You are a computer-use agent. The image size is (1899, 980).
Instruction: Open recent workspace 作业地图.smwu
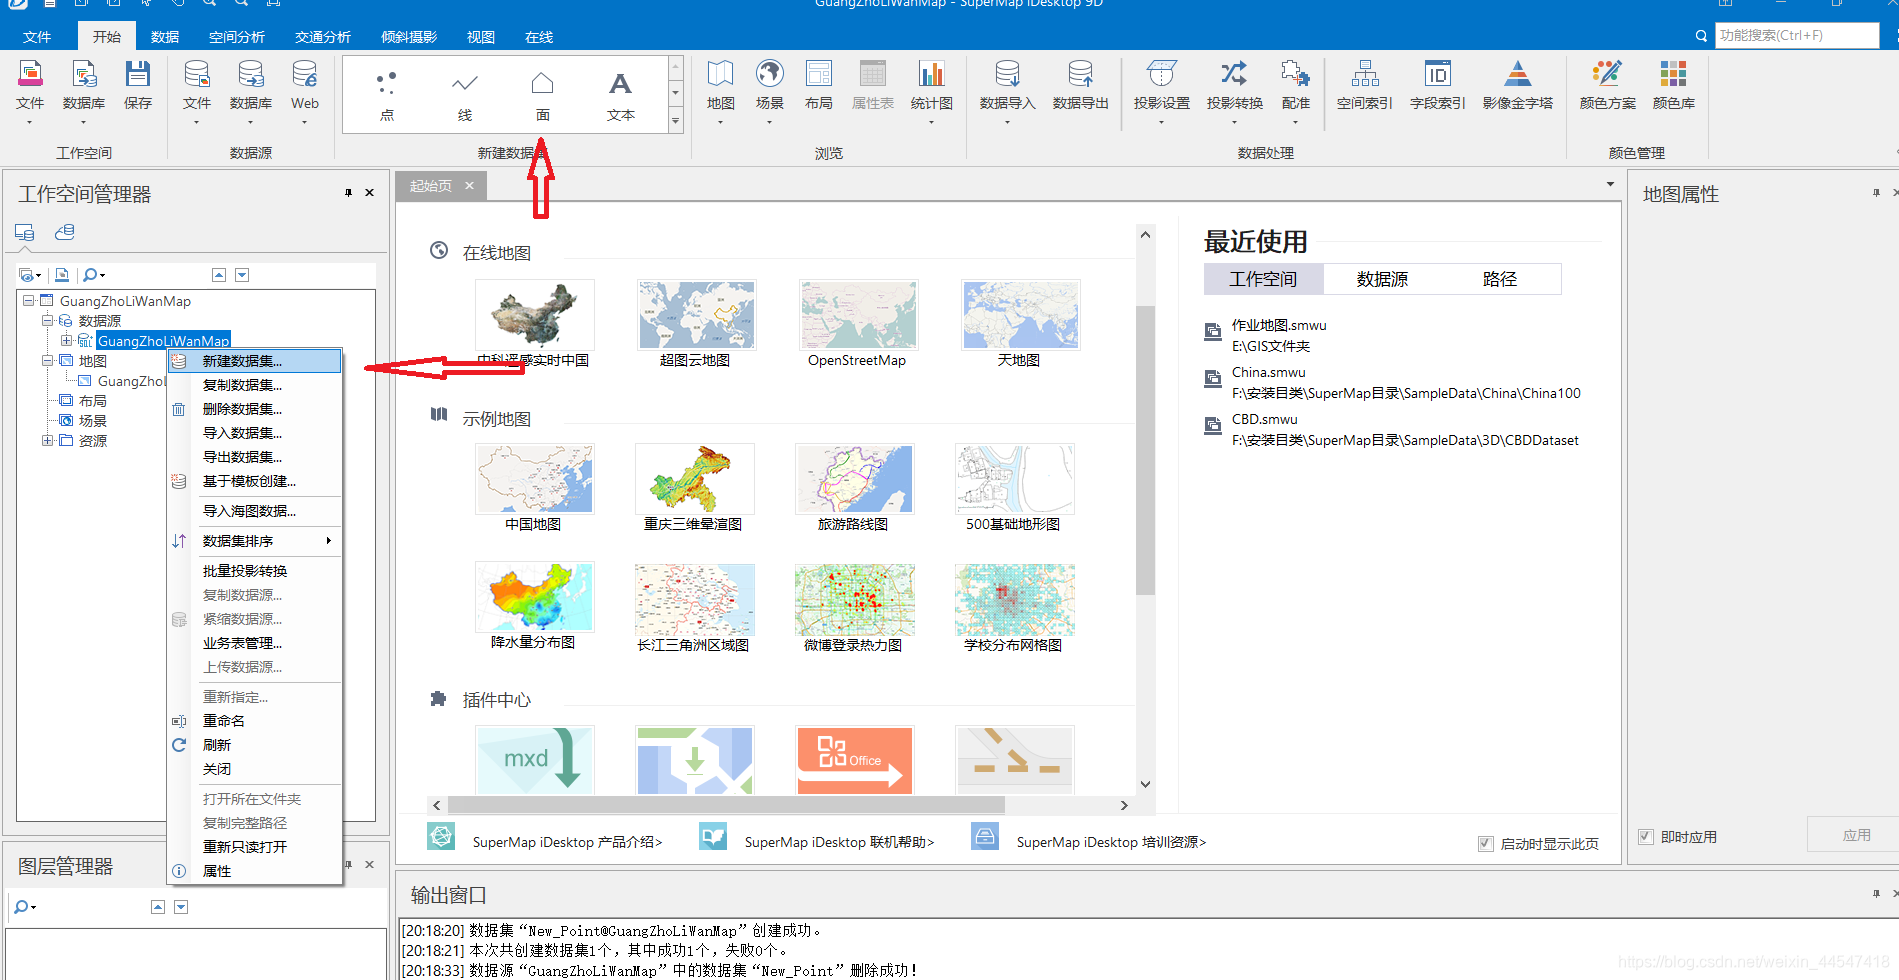click(x=1279, y=325)
